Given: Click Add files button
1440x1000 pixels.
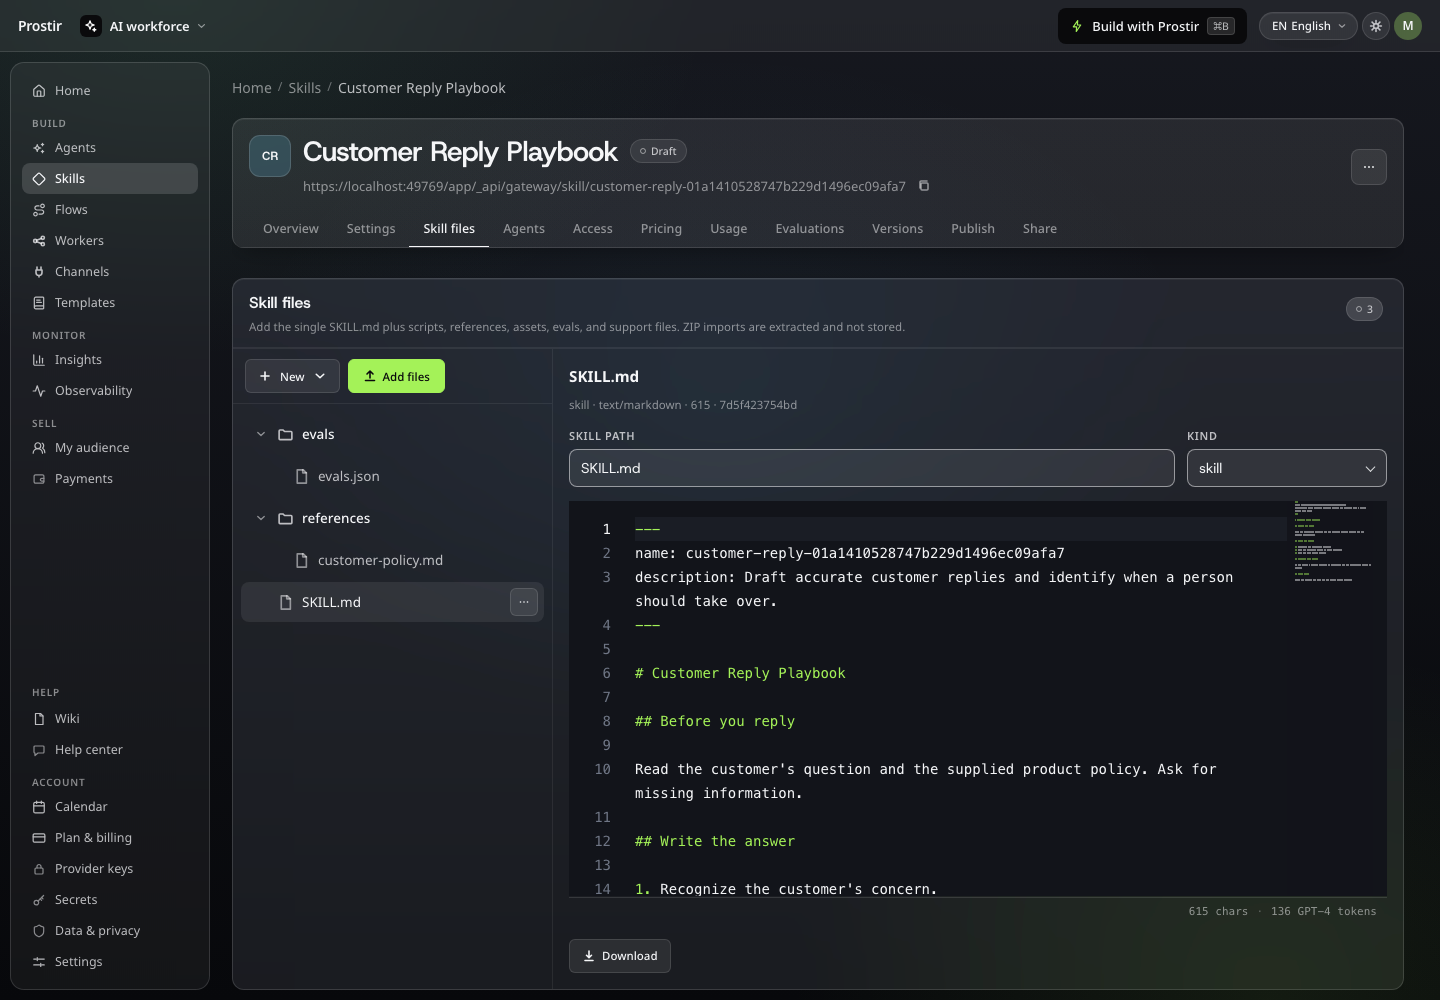Looking at the screenshot, I should coord(396,376).
